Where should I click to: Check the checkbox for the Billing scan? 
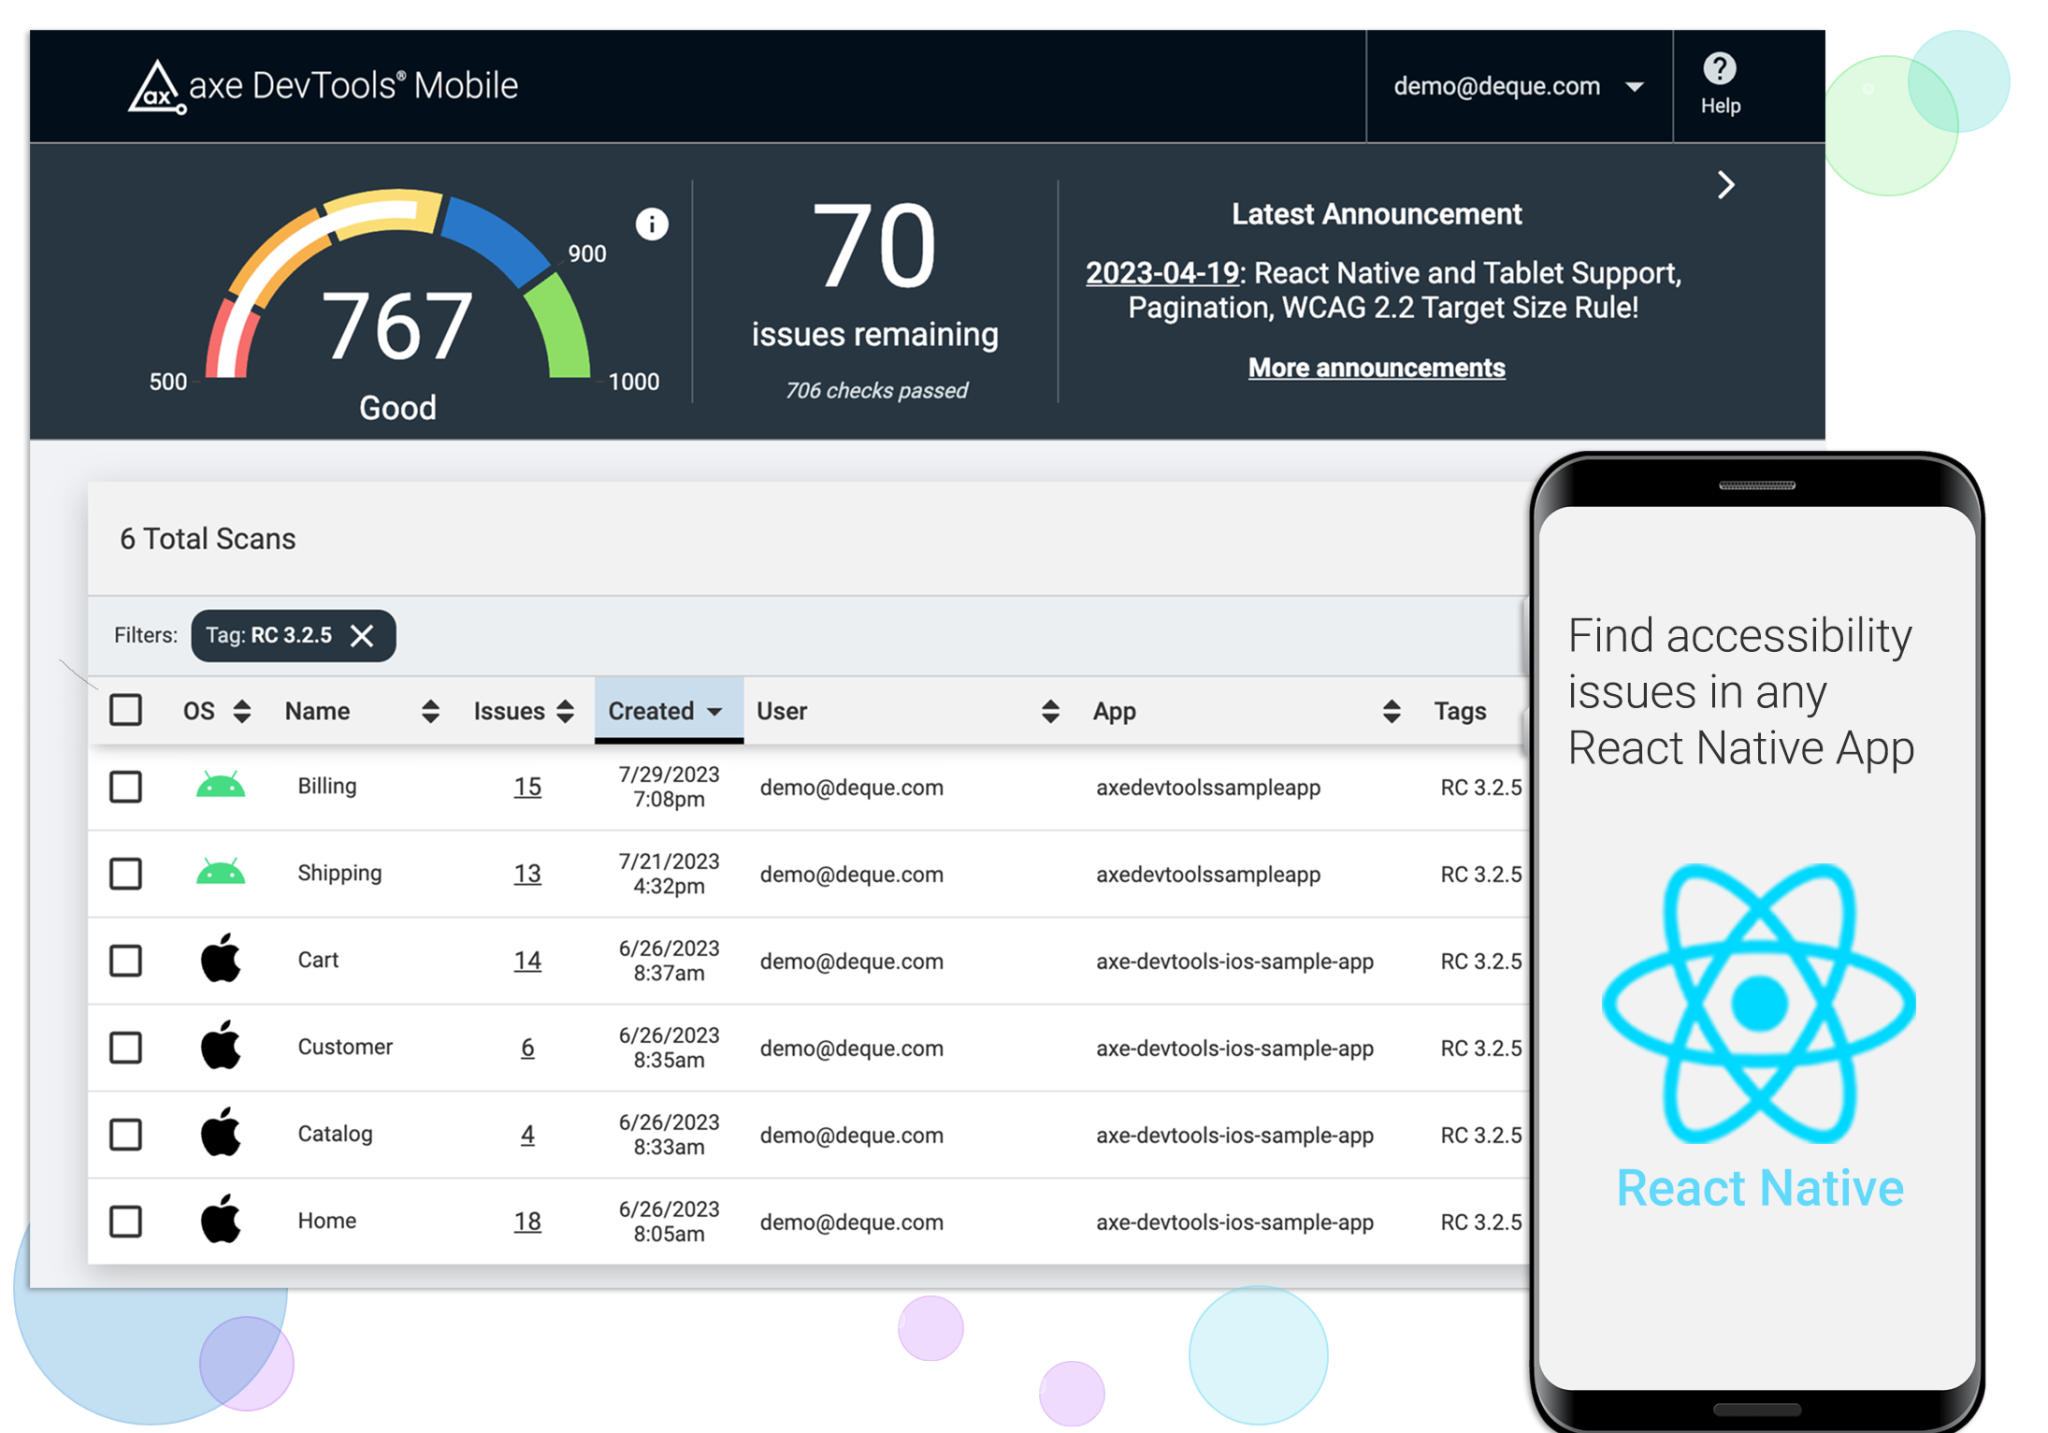click(x=126, y=787)
